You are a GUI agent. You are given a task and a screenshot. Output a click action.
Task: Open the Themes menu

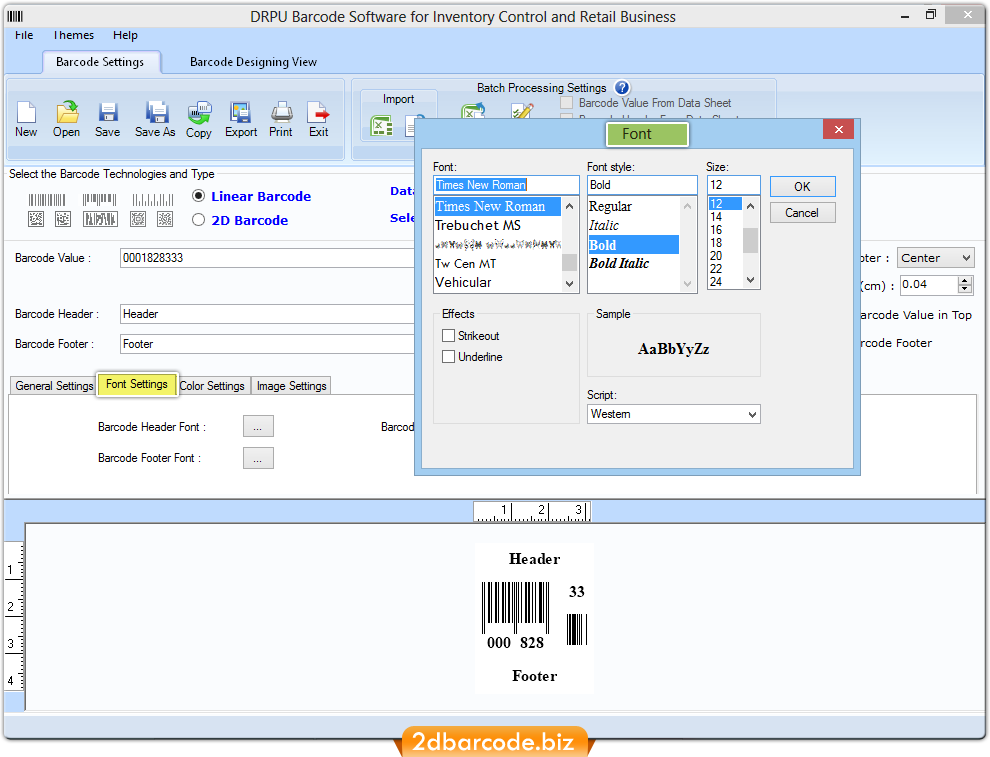(x=73, y=35)
